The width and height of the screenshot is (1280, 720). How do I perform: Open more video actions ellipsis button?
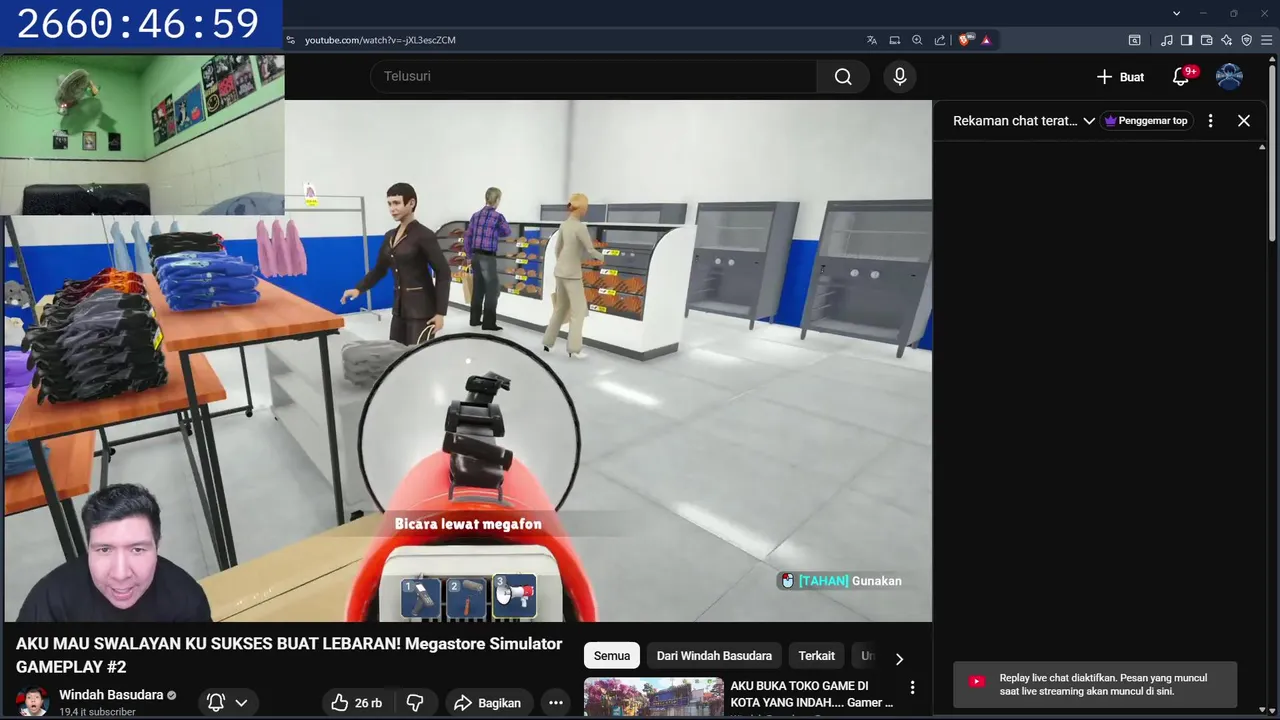556,703
